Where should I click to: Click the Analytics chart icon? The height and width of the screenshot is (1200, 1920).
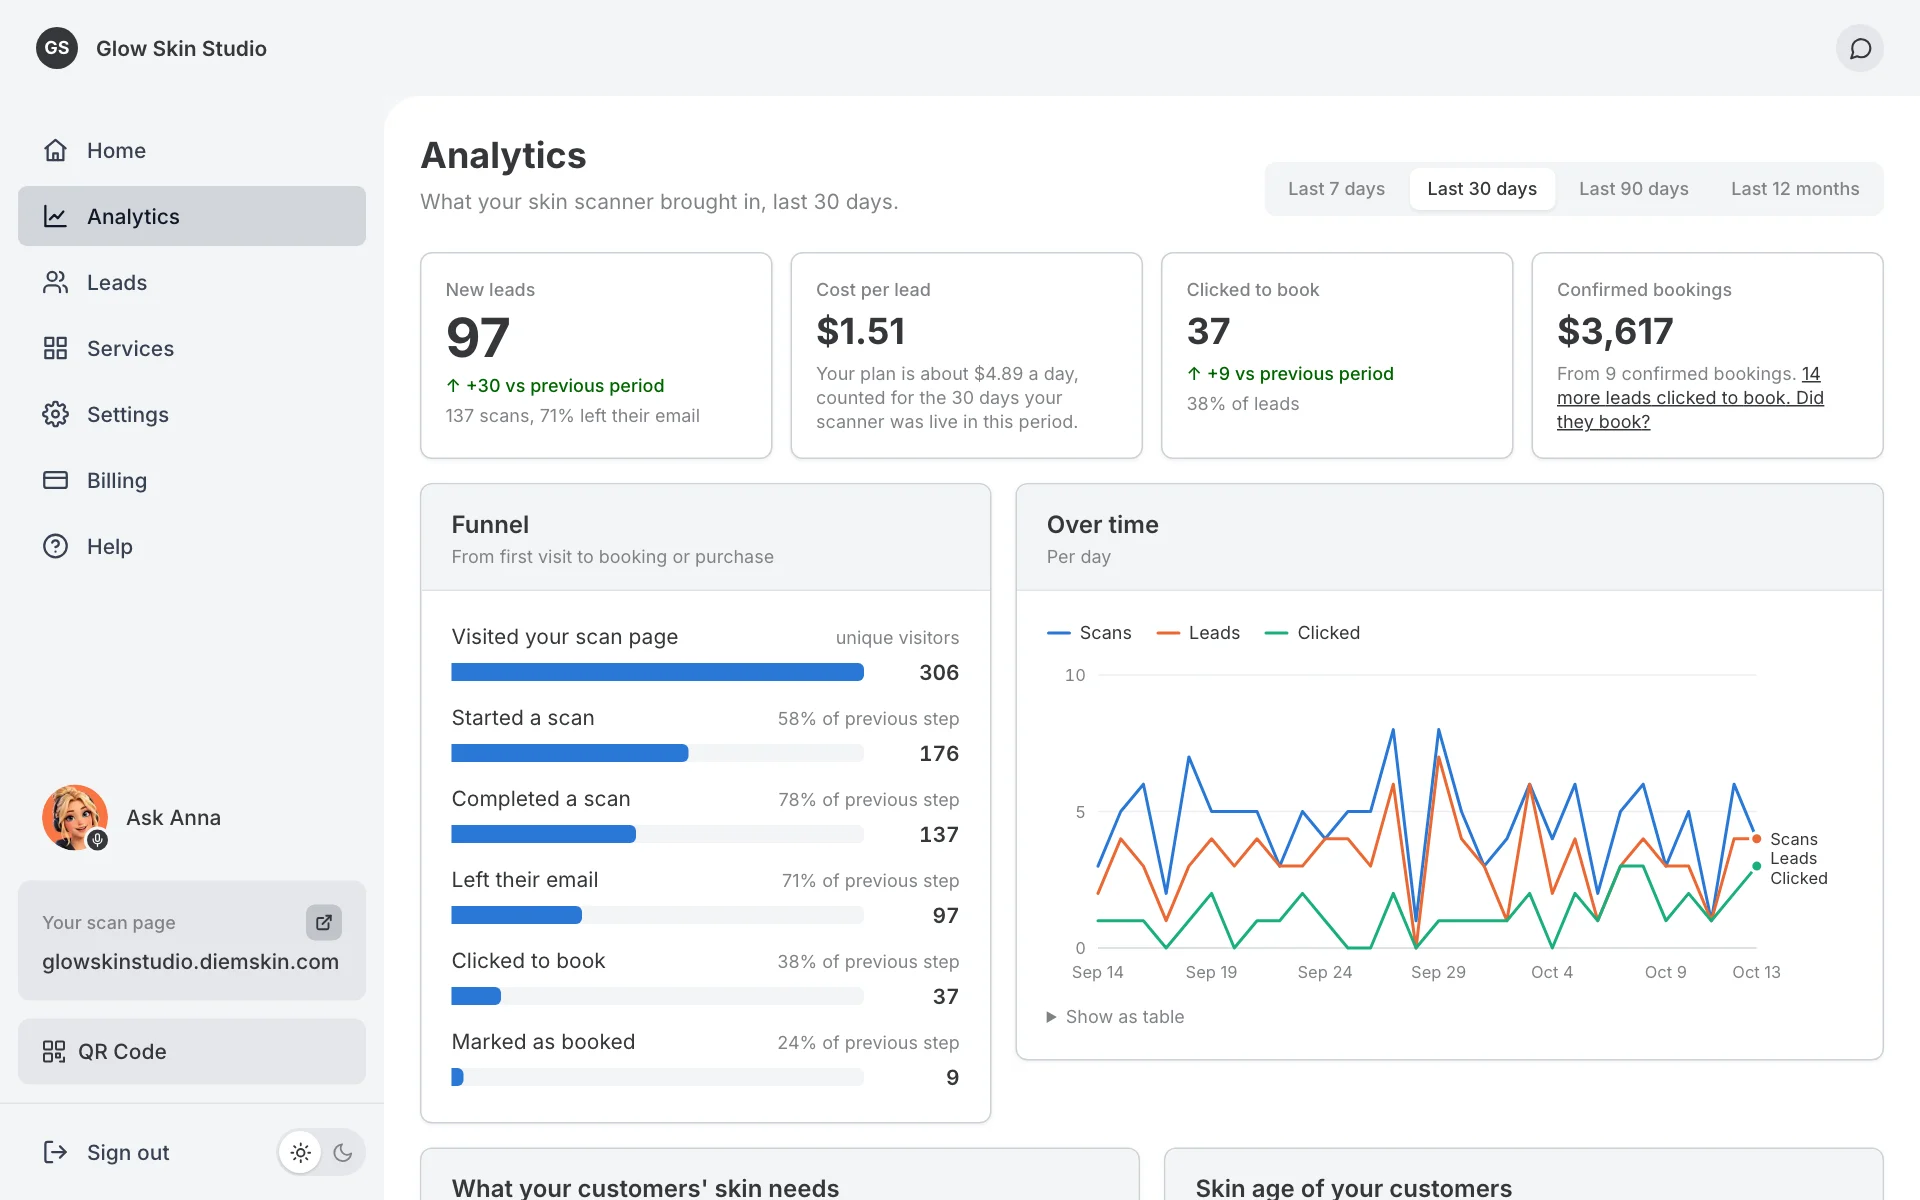(x=55, y=216)
